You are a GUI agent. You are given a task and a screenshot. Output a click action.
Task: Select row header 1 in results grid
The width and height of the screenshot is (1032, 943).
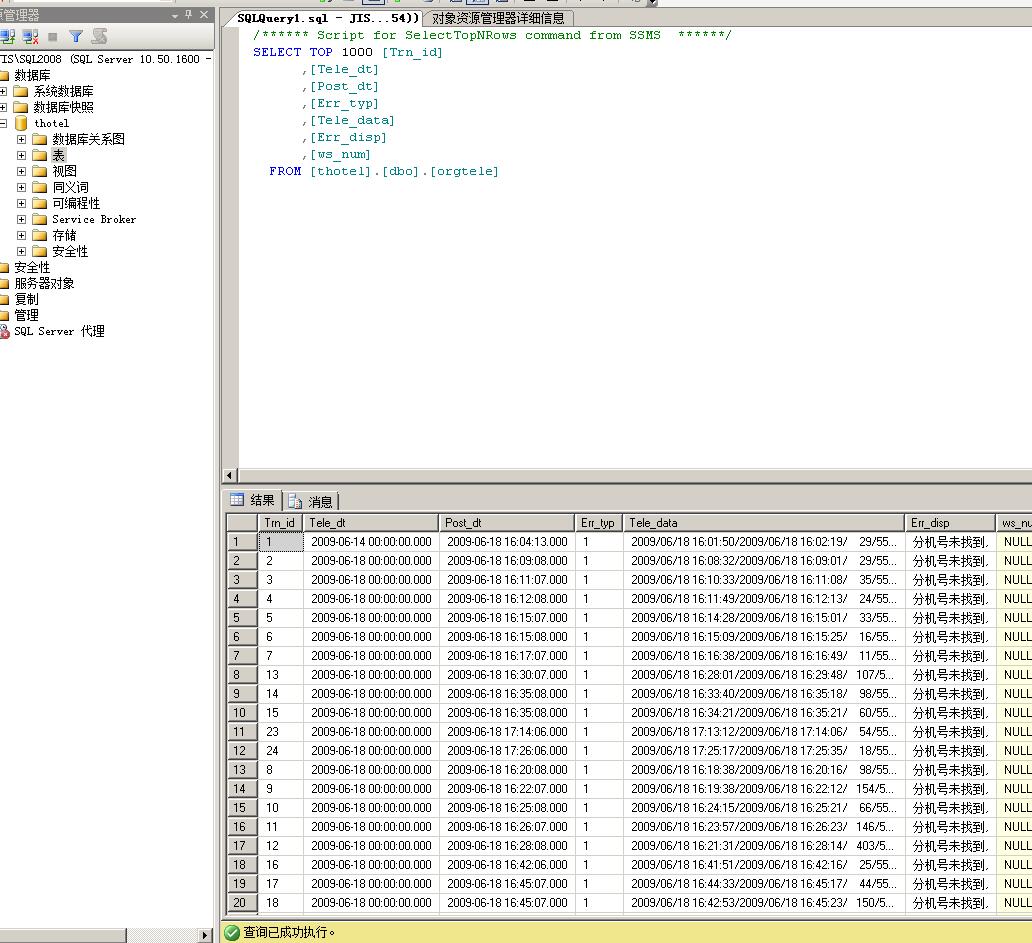coord(242,542)
